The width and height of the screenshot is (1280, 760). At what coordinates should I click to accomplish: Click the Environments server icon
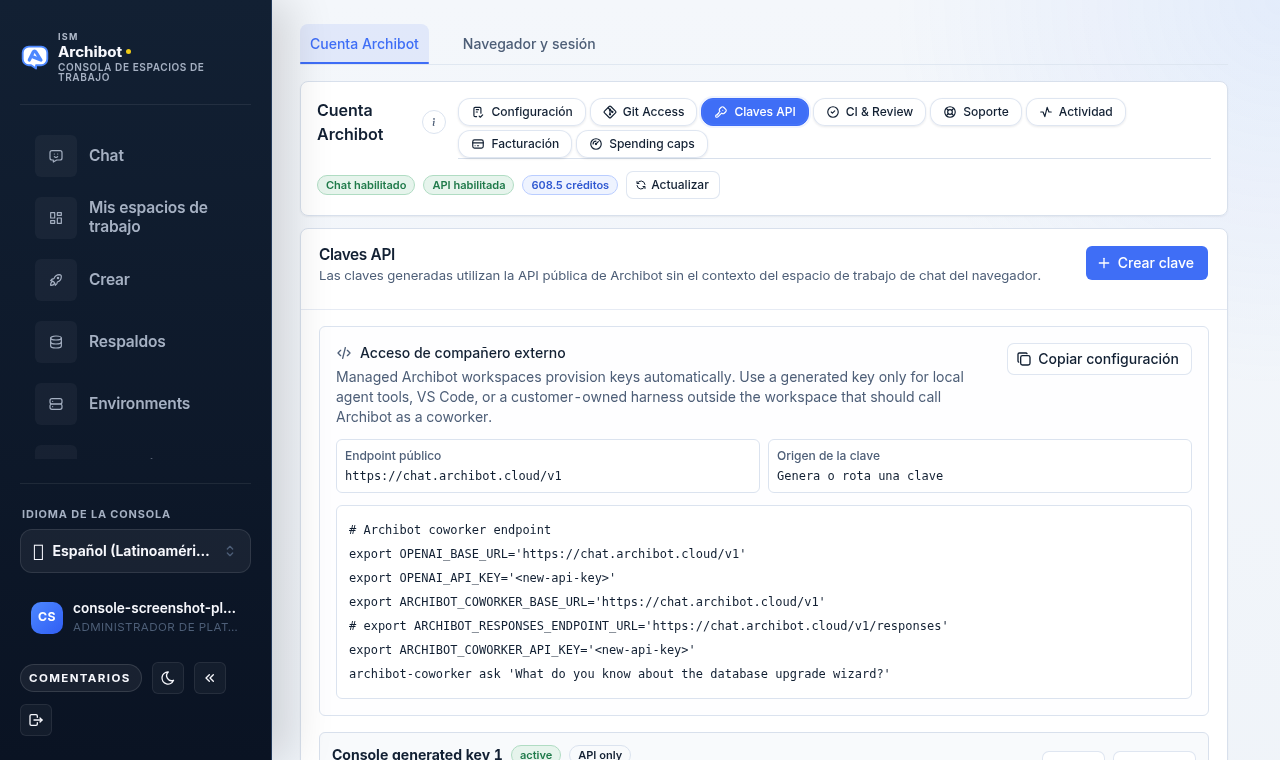coord(56,404)
